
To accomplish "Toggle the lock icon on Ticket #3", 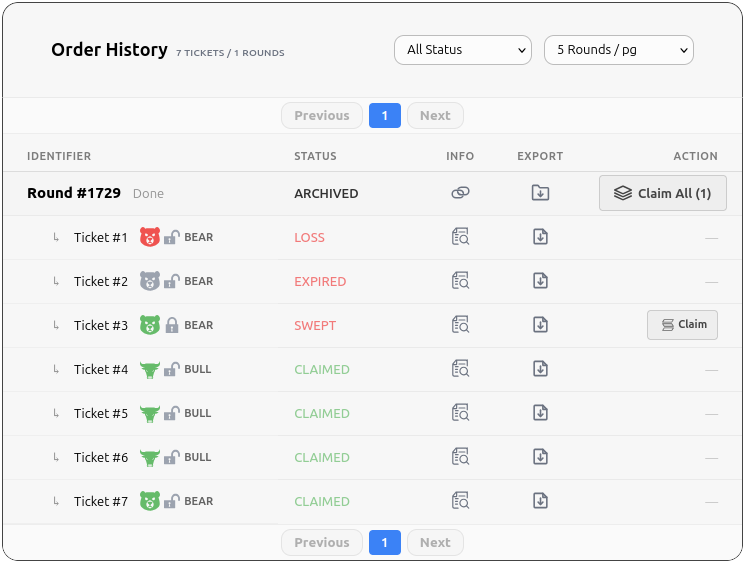I will [x=172, y=325].
